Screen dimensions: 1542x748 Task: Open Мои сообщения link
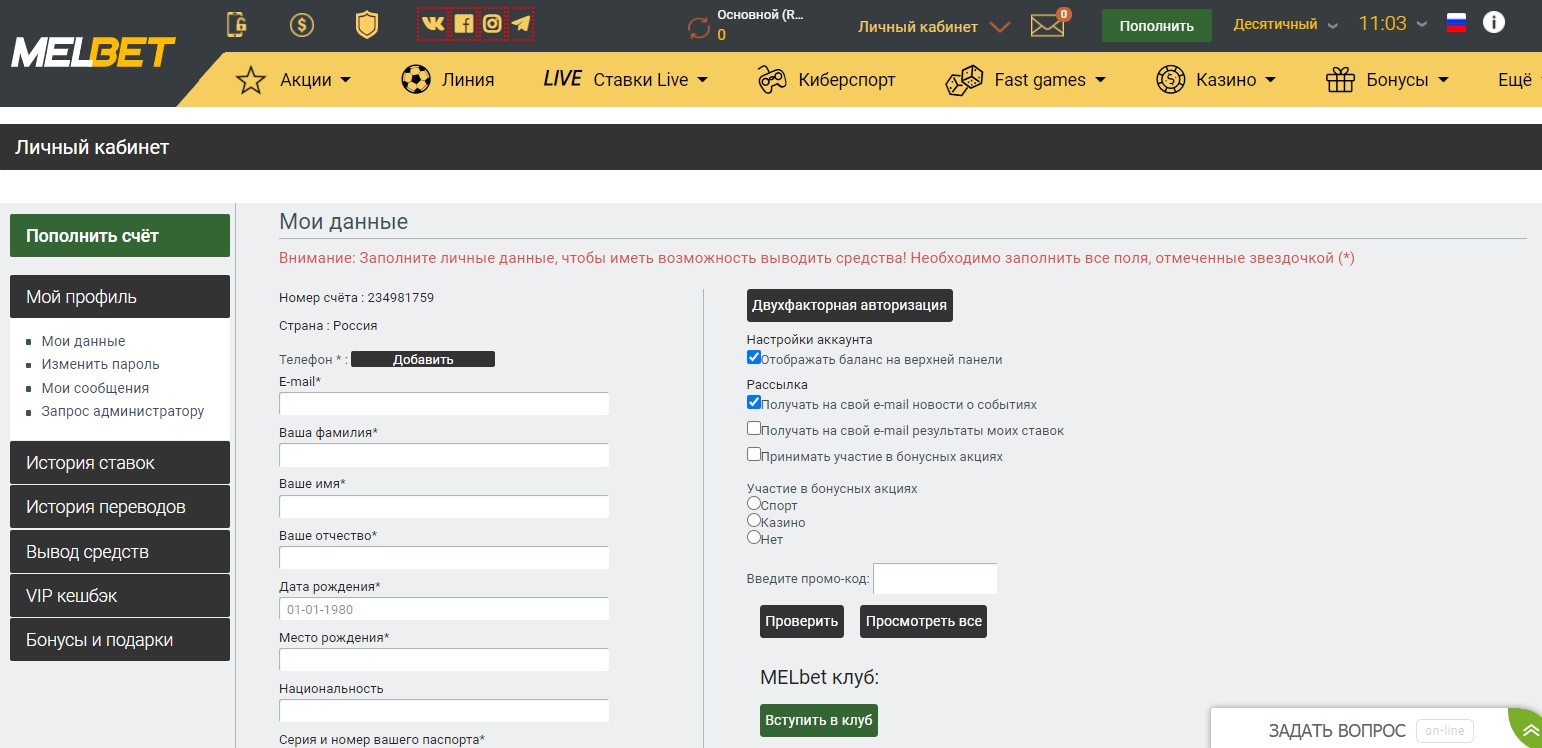tap(95, 388)
